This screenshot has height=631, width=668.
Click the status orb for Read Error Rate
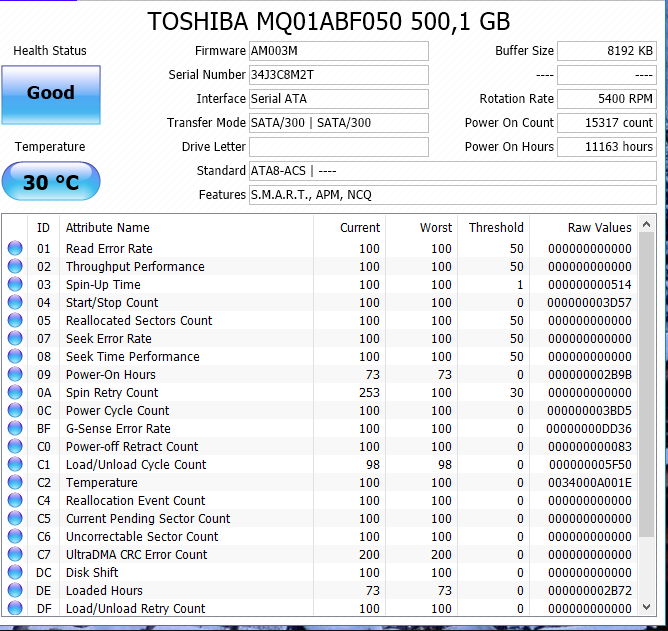[x=15, y=248]
